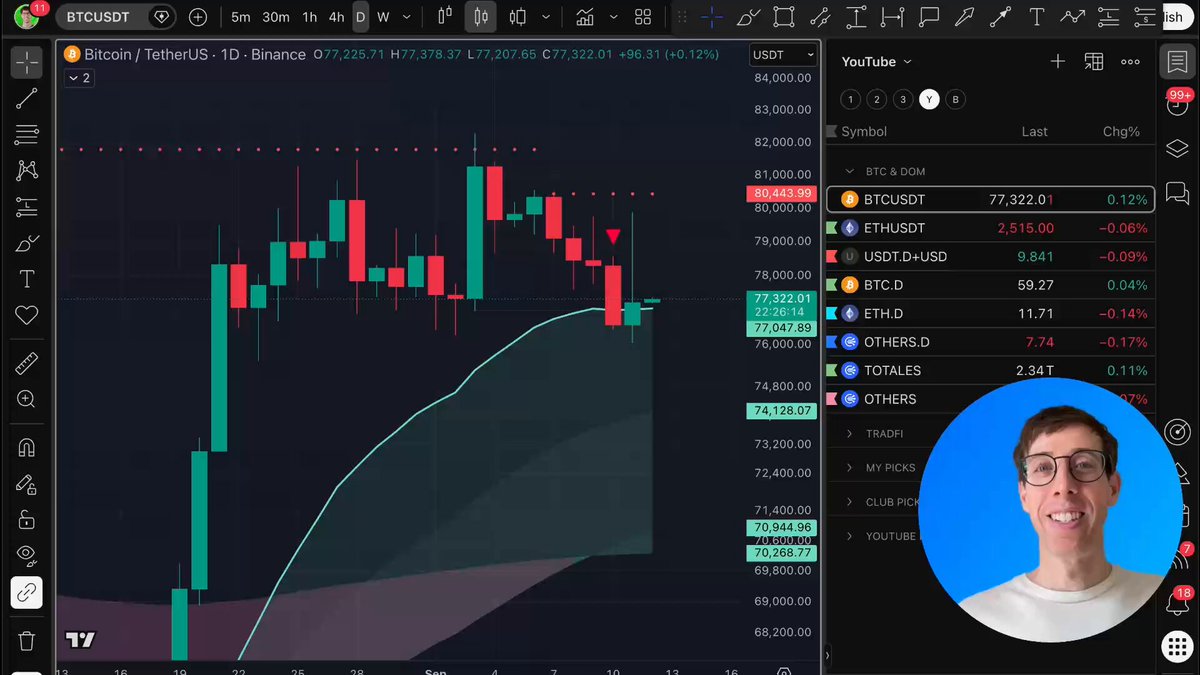This screenshot has height=675, width=1200.
Task: Add symbol with plus icon in watchlist
Action: tap(1057, 62)
